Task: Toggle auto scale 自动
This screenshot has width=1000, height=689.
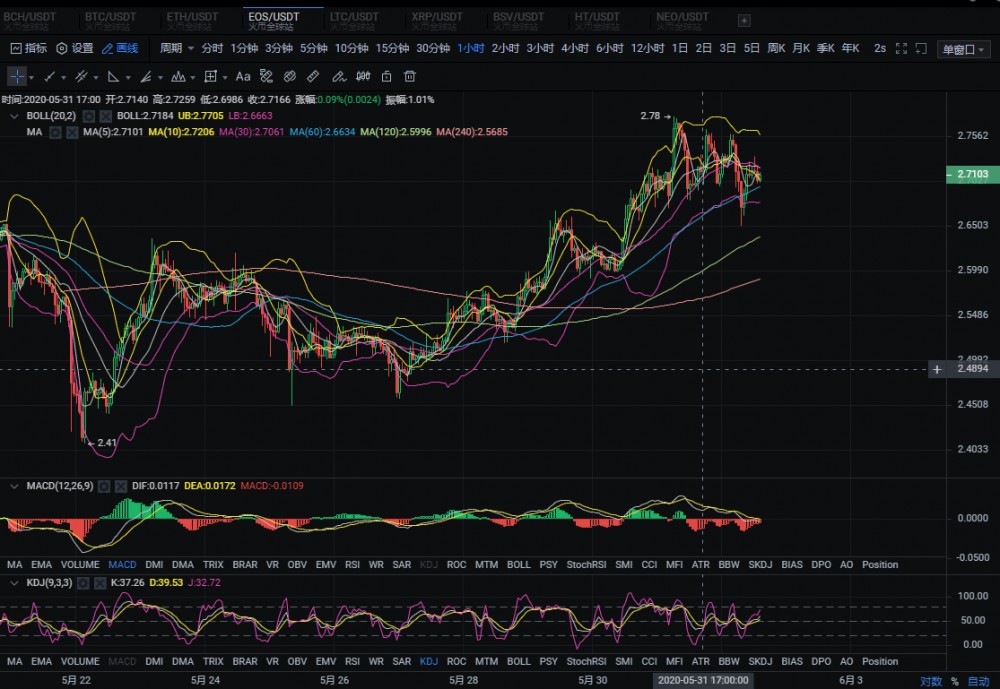Action: click(x=978, y=681)
